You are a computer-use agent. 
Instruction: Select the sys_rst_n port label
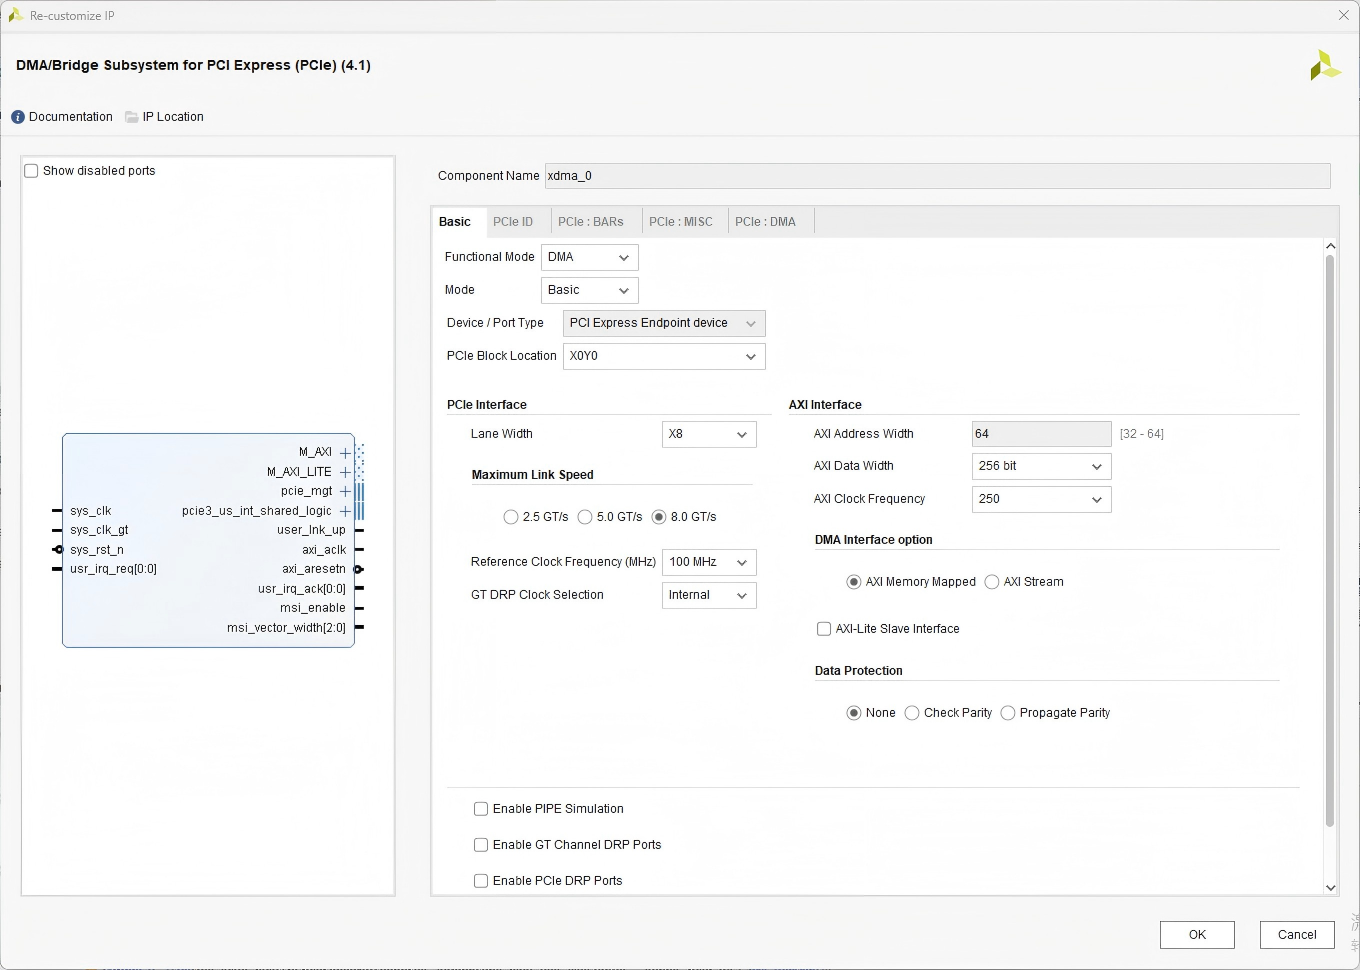[97, 550]
